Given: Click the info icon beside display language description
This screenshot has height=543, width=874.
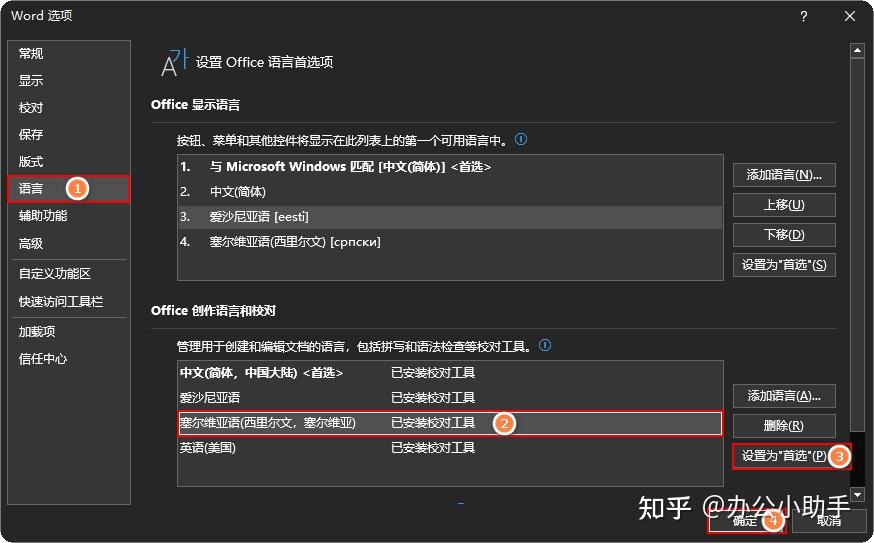Looking at the screenshot, I should [x=521, y=139].
